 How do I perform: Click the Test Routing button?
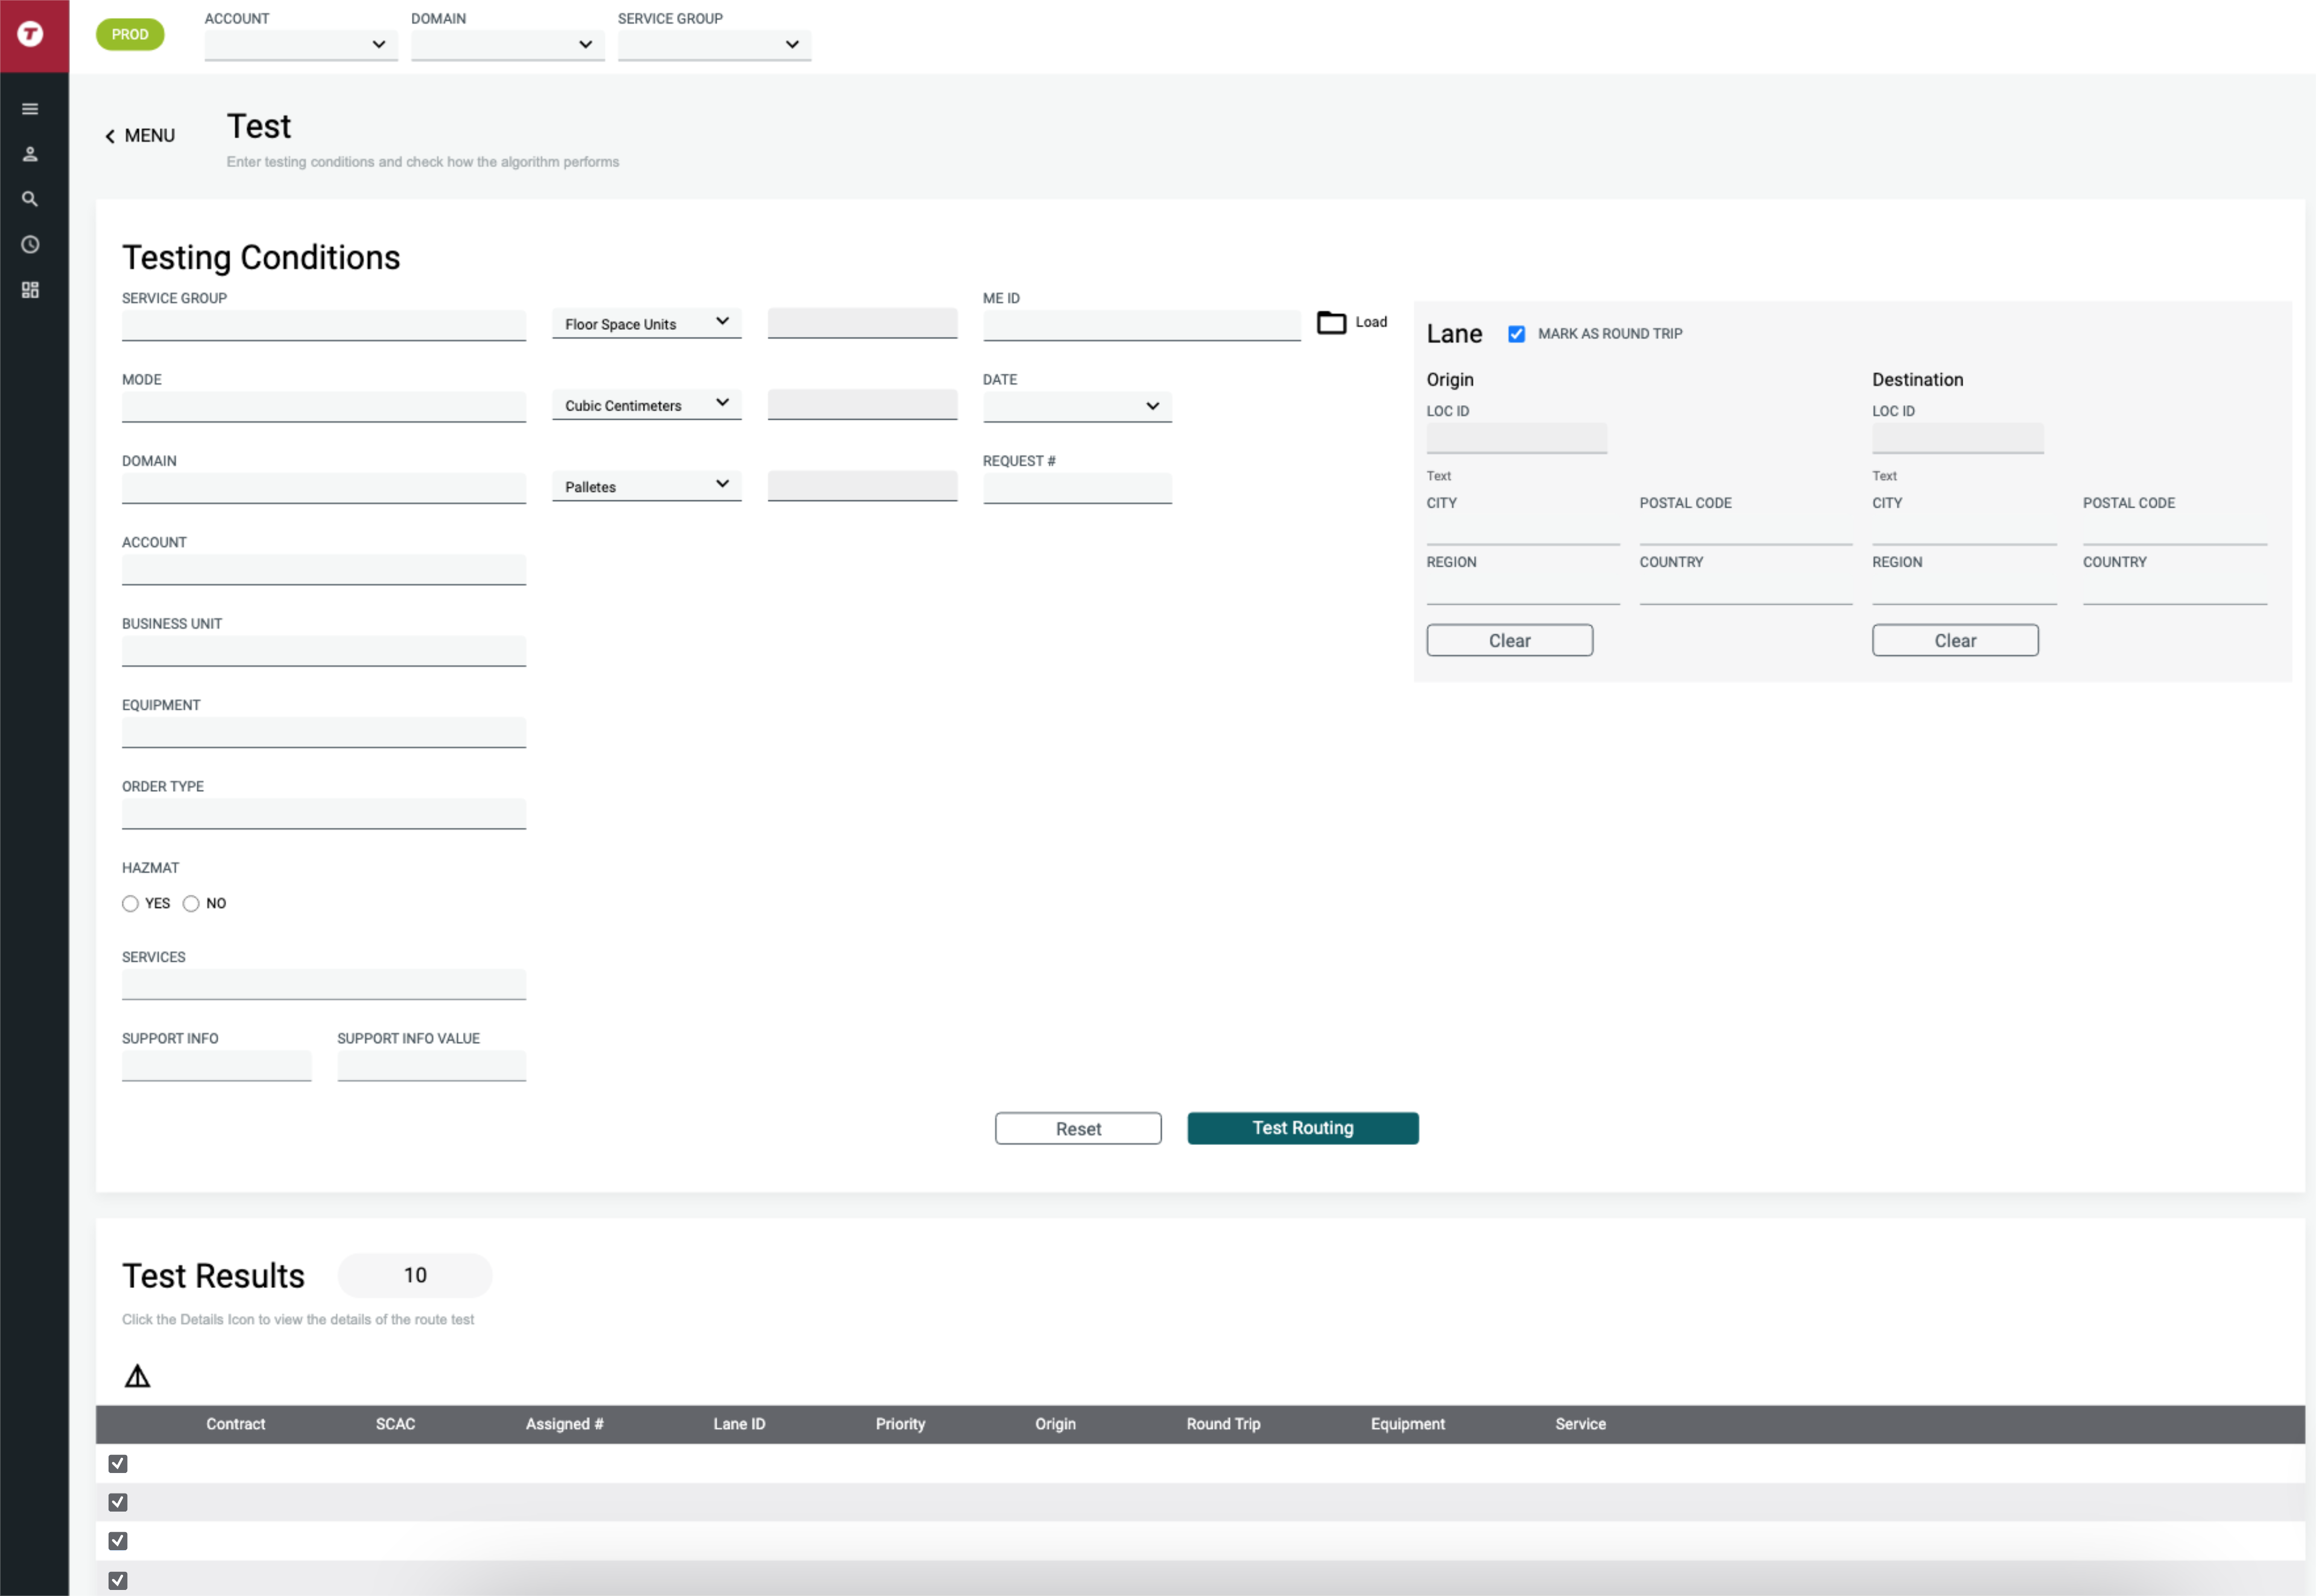(1303, 1128)
